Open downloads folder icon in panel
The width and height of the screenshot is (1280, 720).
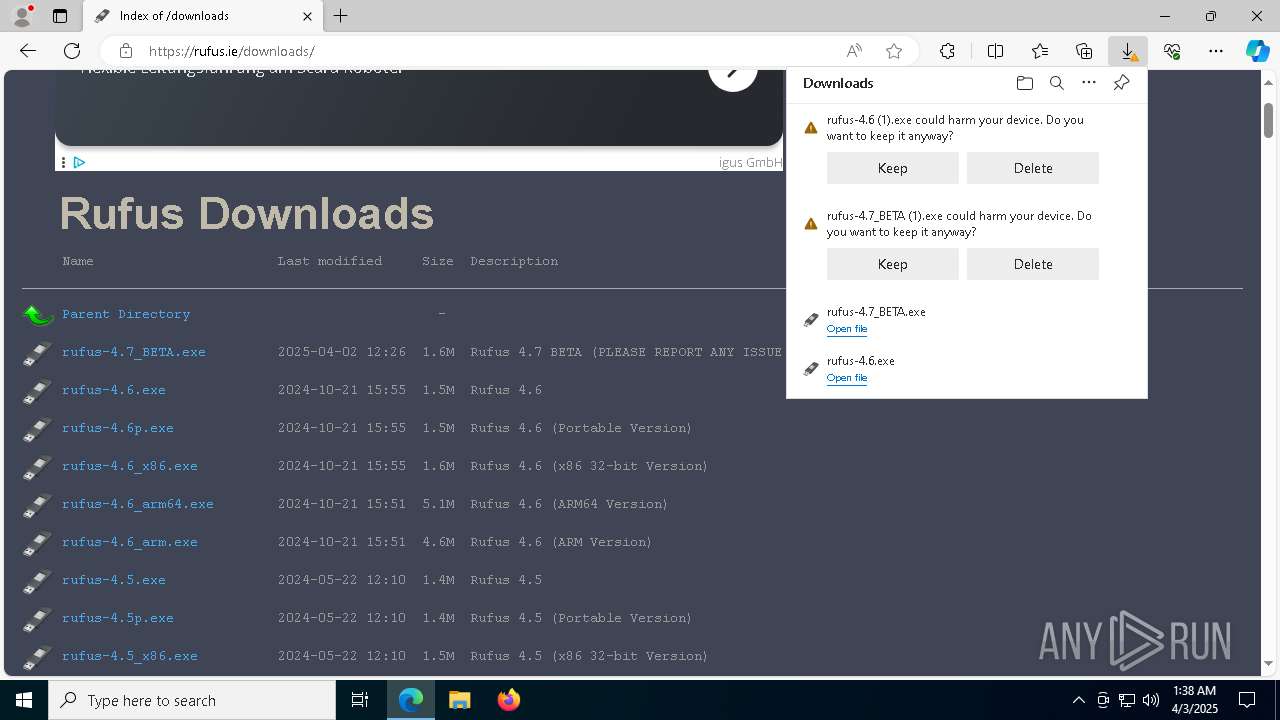[1024, 83]
